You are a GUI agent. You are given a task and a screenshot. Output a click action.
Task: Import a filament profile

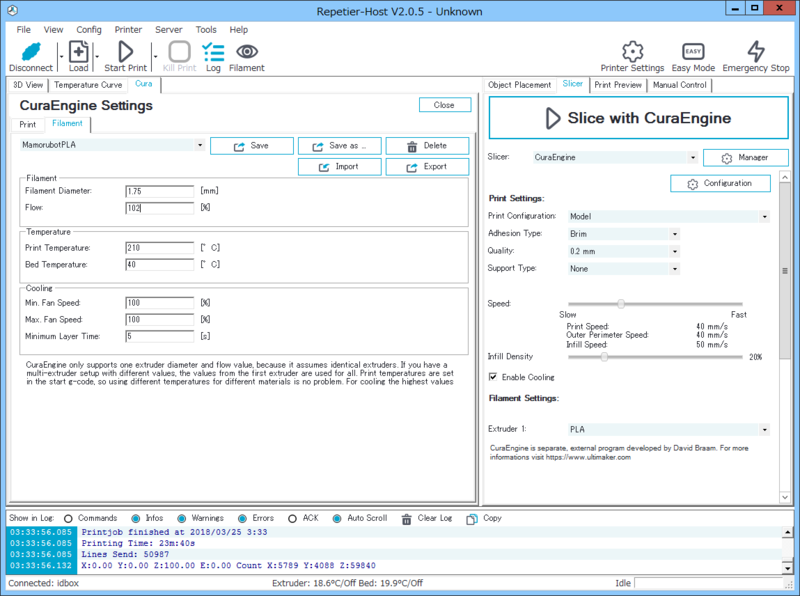[340, 167]
